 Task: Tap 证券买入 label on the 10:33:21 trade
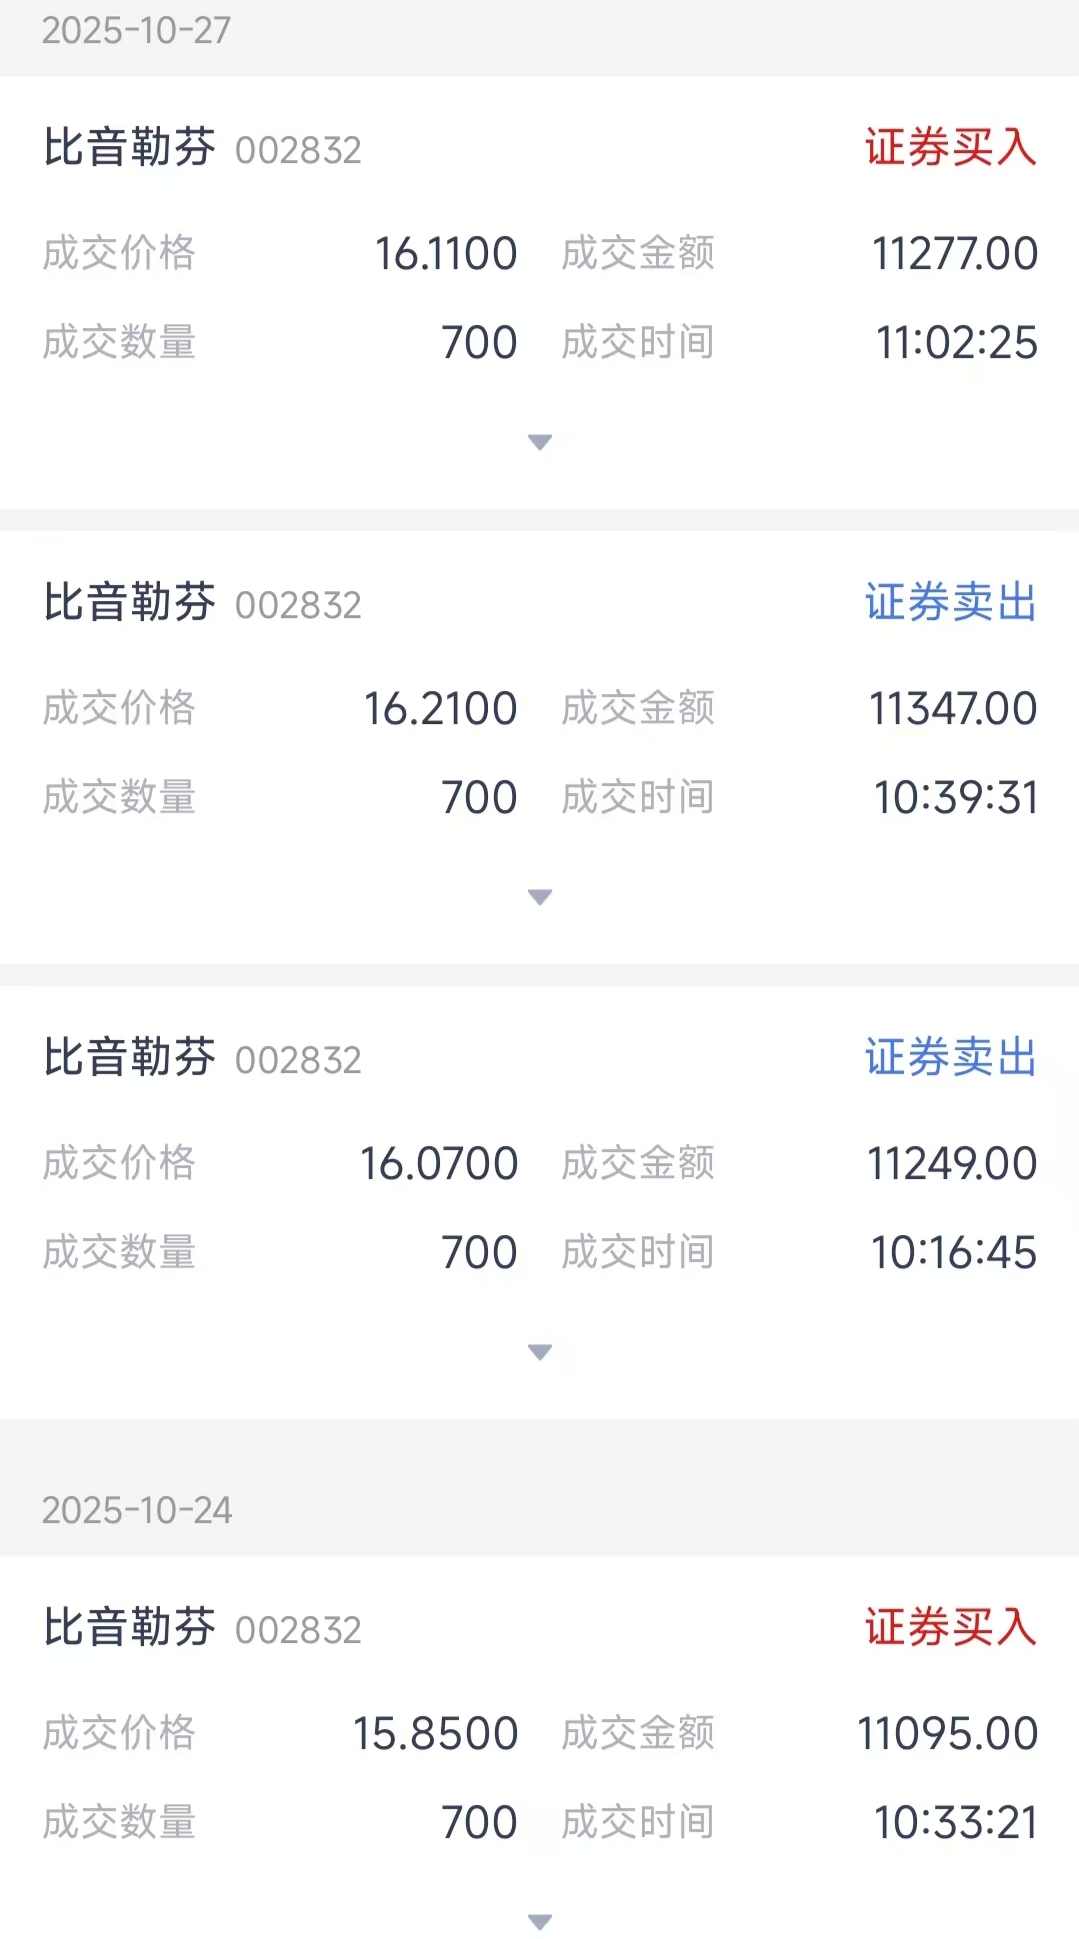pyautogui.click(x=950, y=1628)
